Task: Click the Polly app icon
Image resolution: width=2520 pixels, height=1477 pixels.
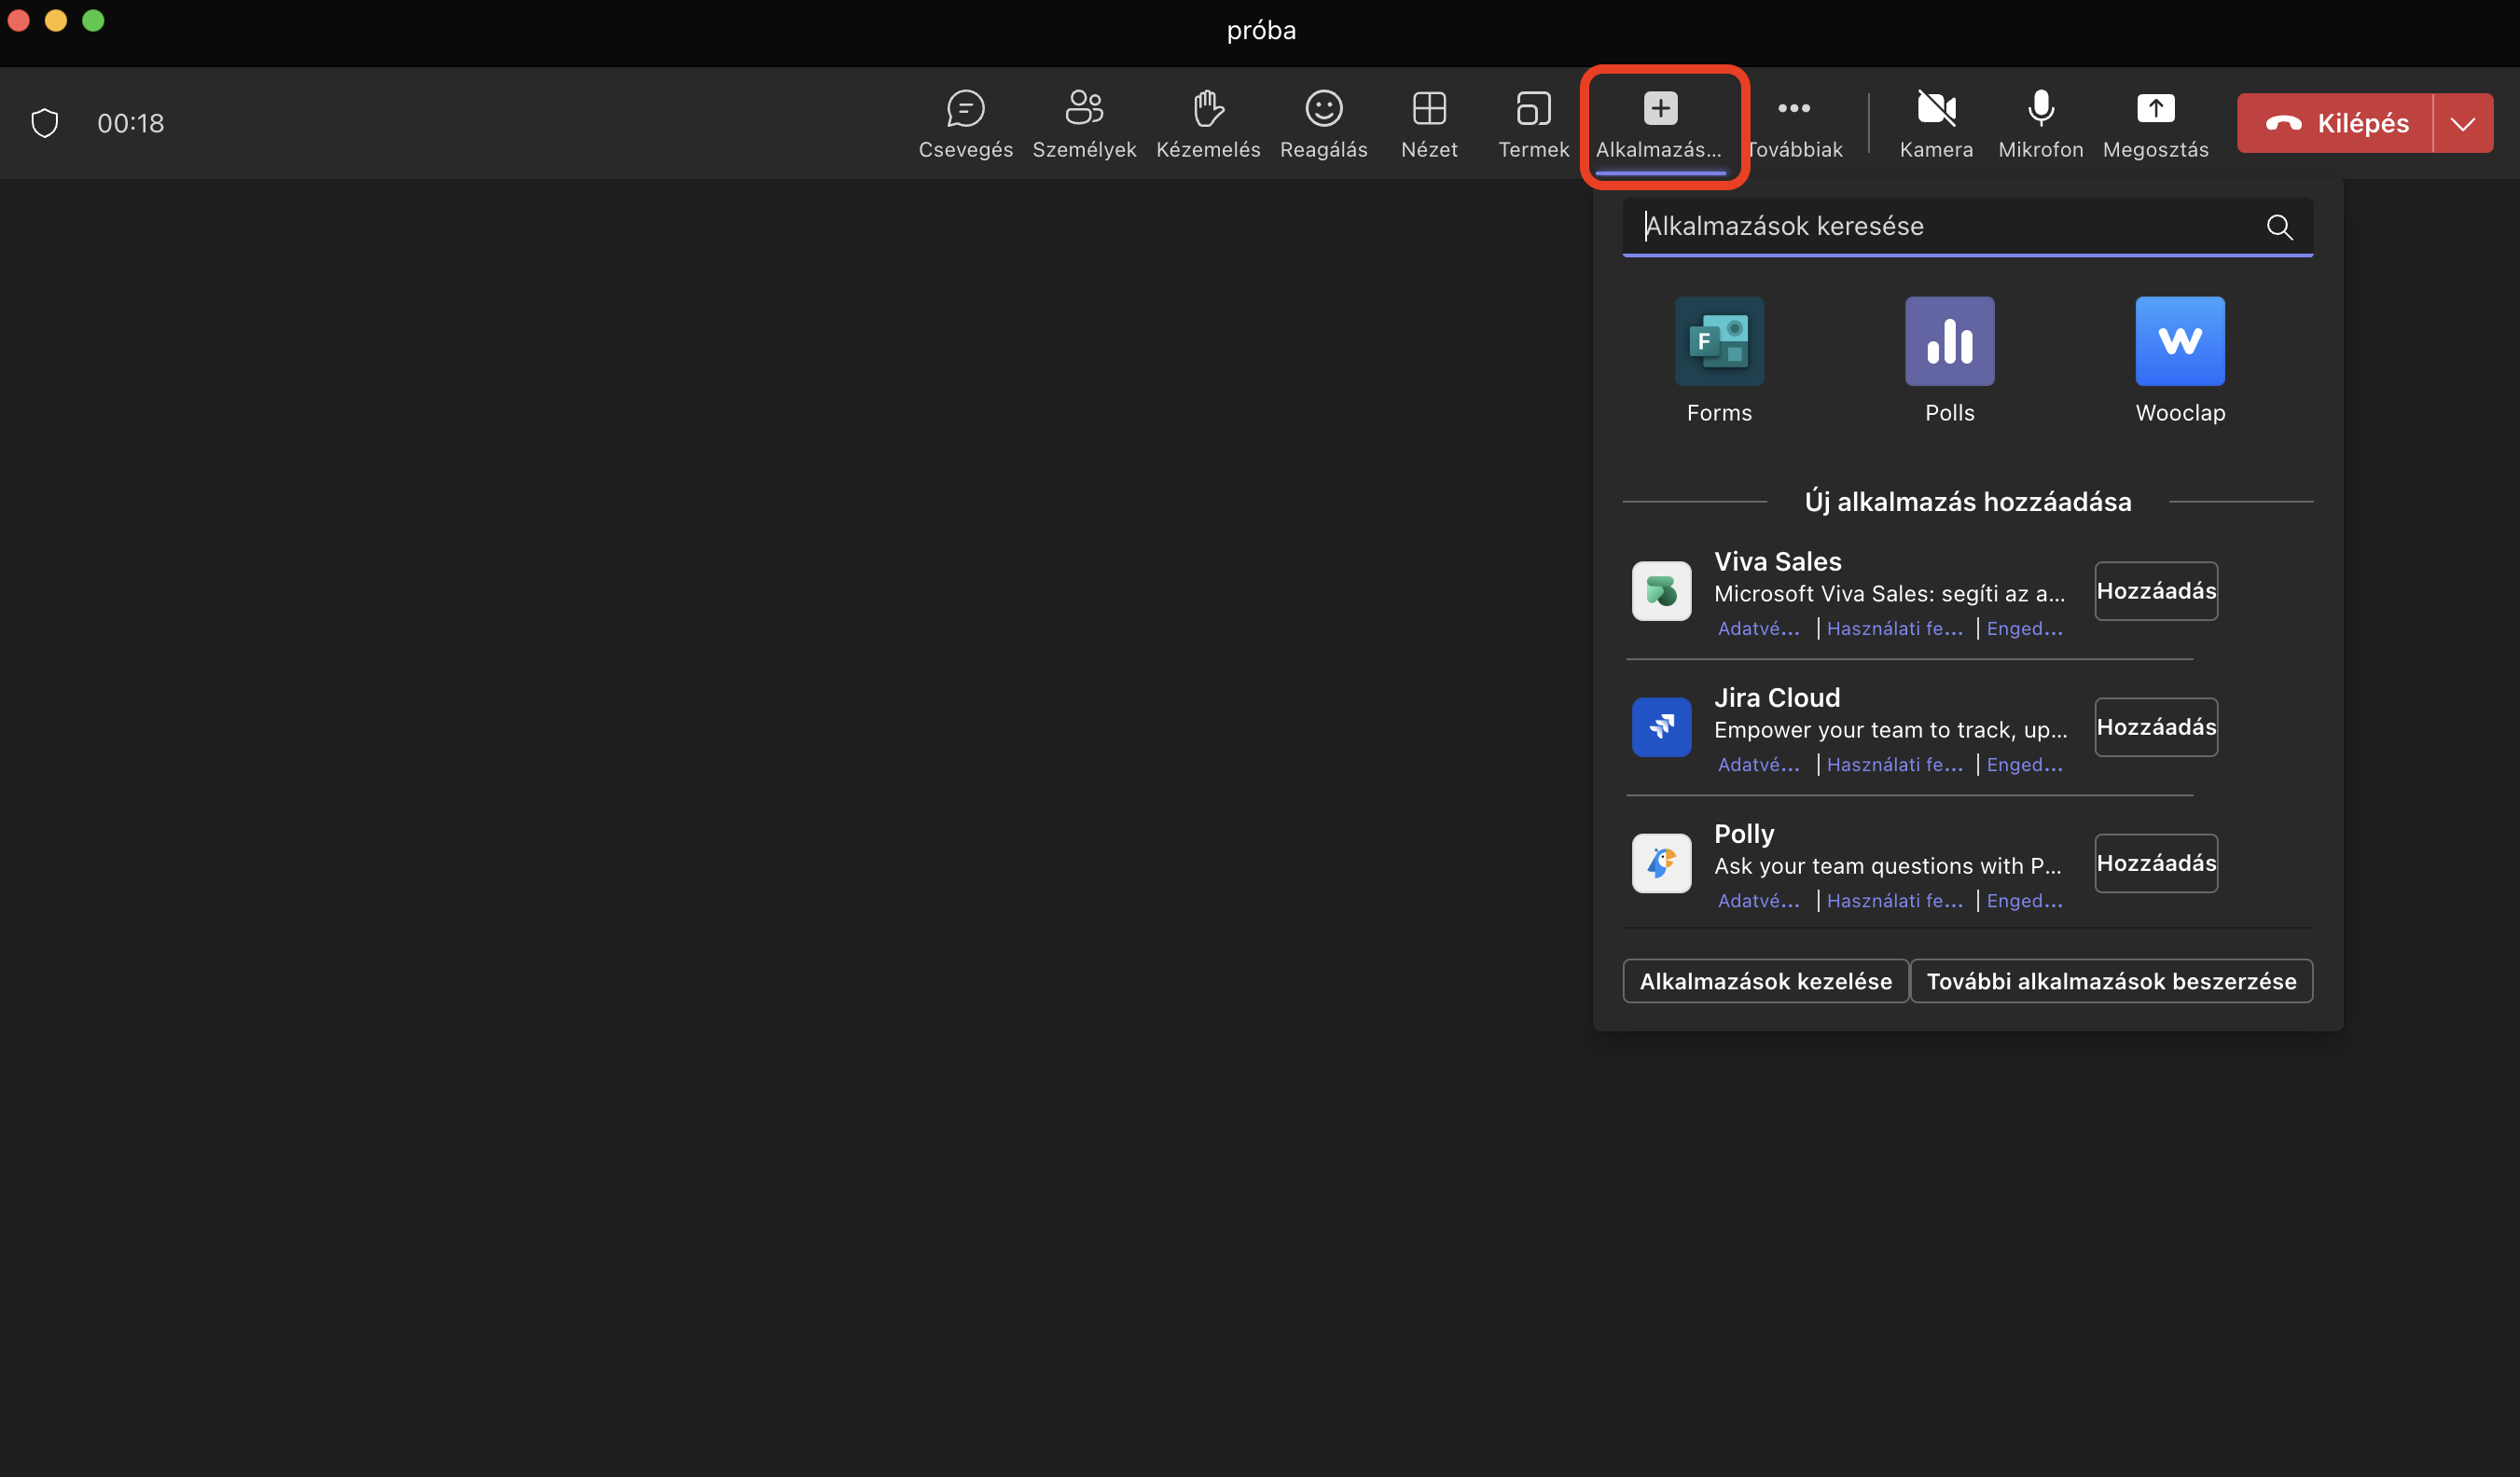Action: [x=1661, y=863]
